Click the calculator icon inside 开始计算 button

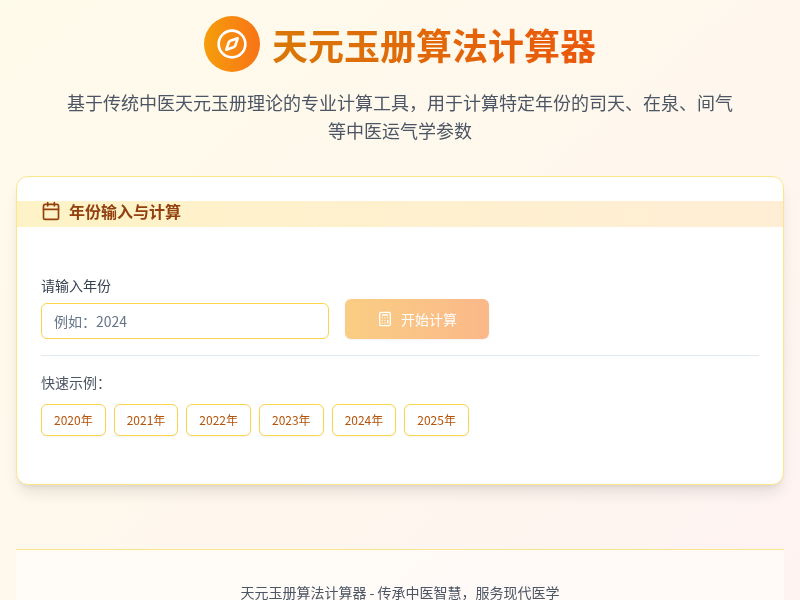pos(385,319)
